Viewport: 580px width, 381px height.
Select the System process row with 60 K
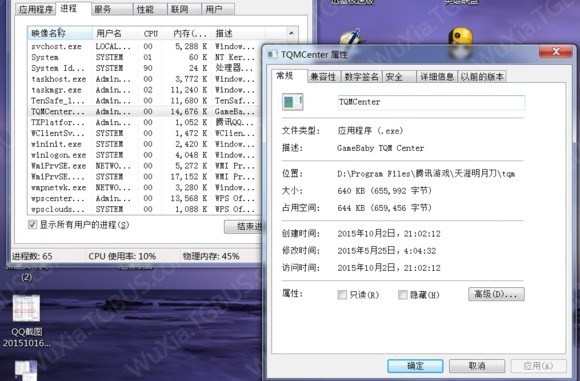point(144,57)
